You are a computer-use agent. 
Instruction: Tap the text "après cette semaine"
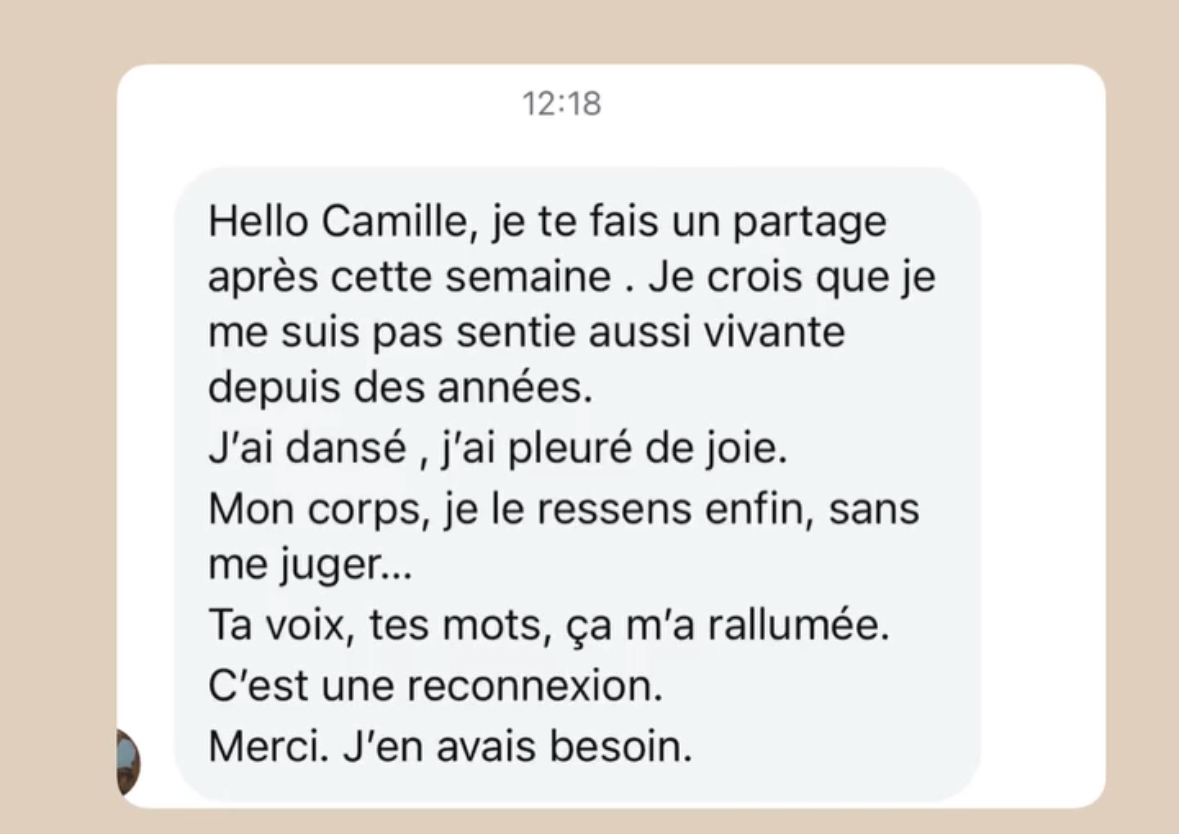point(408,278)
